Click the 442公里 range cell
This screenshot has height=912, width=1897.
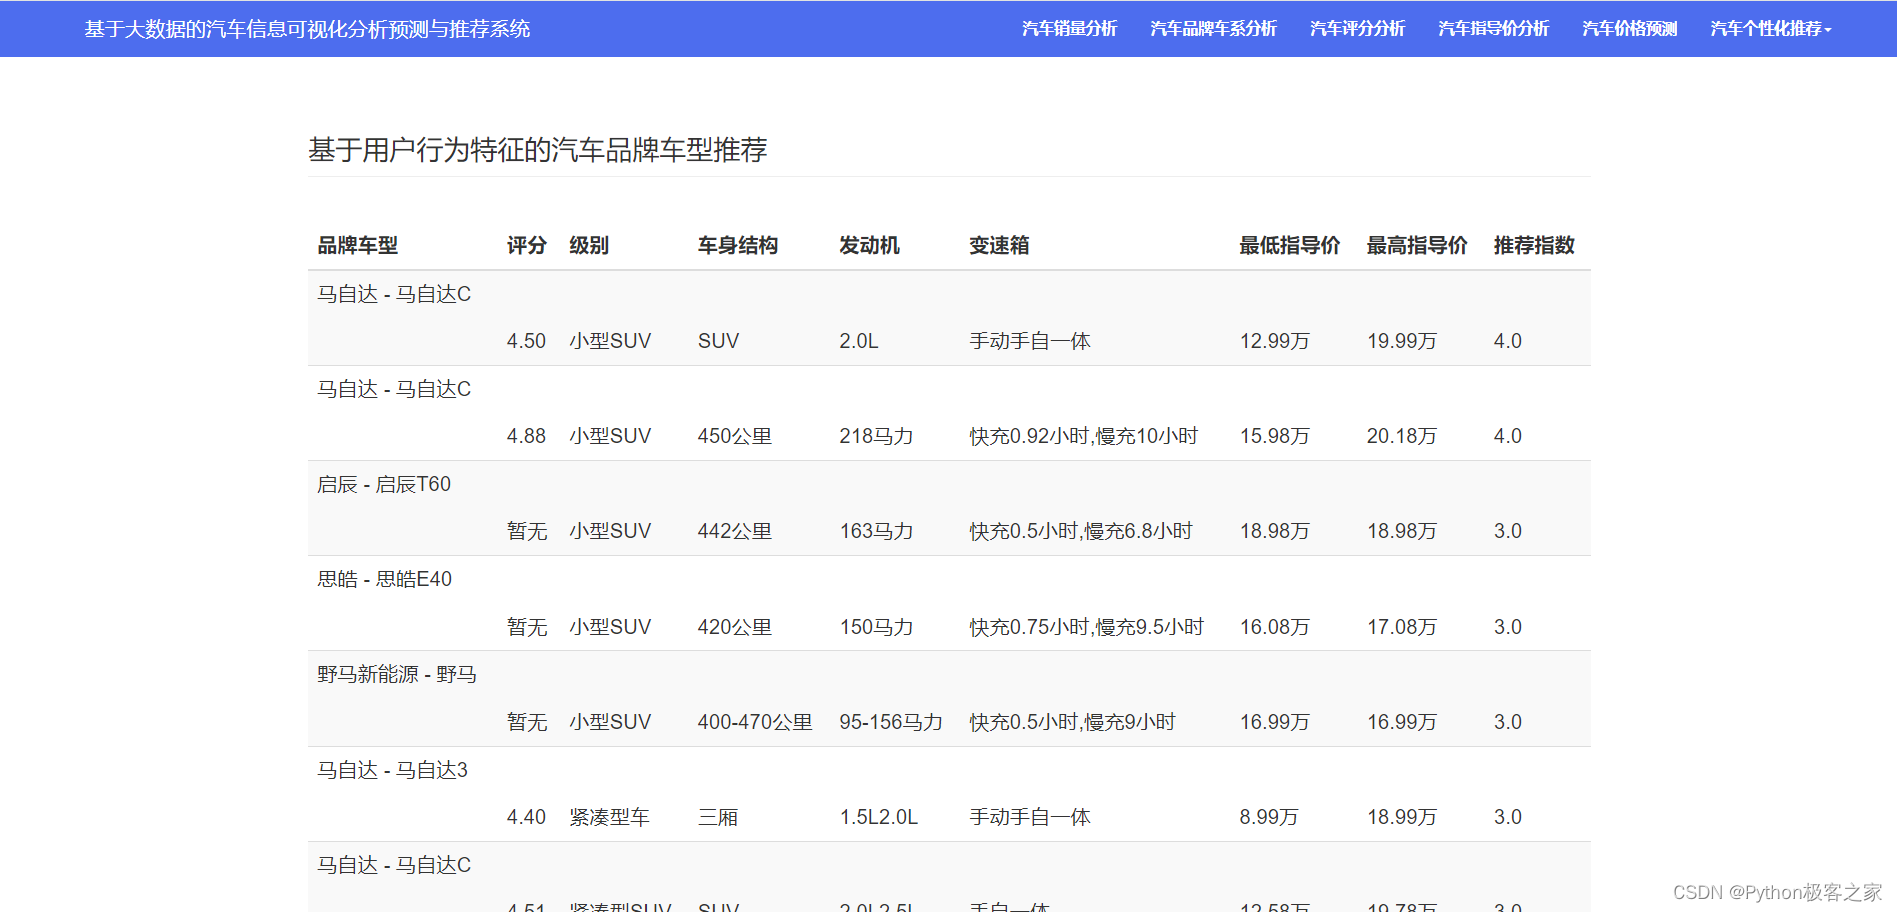735,531
